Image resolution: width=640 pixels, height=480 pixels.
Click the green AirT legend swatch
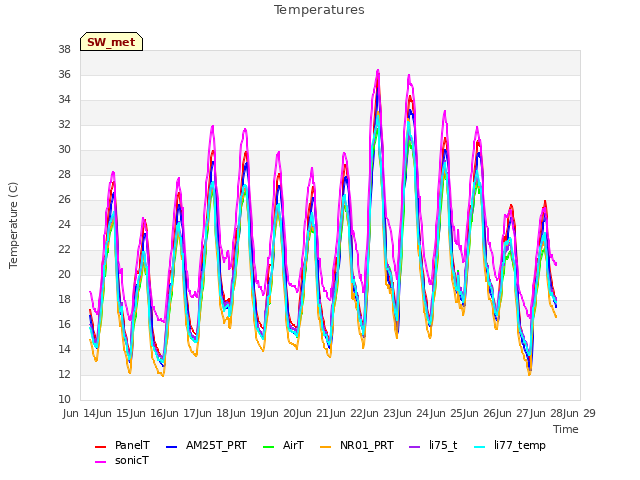(269, 447)
